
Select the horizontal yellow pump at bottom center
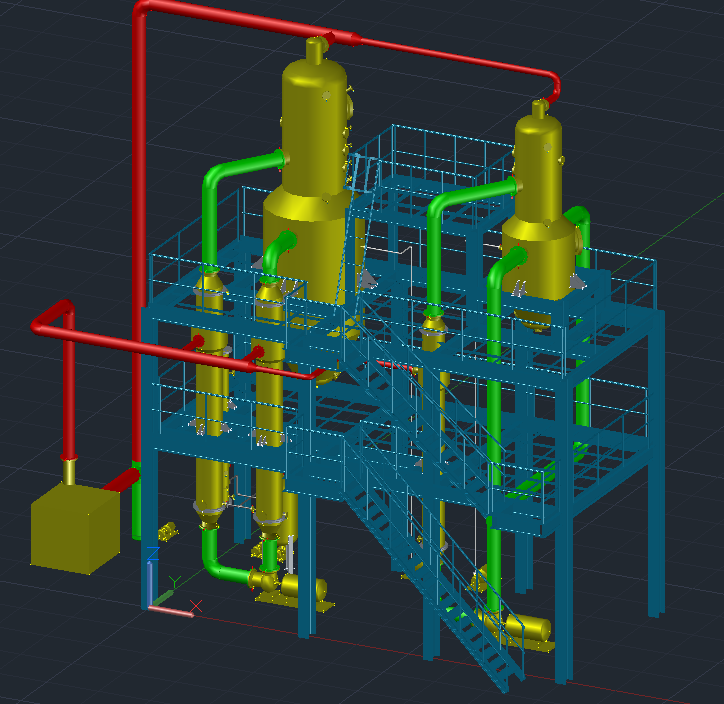point(292,589)
